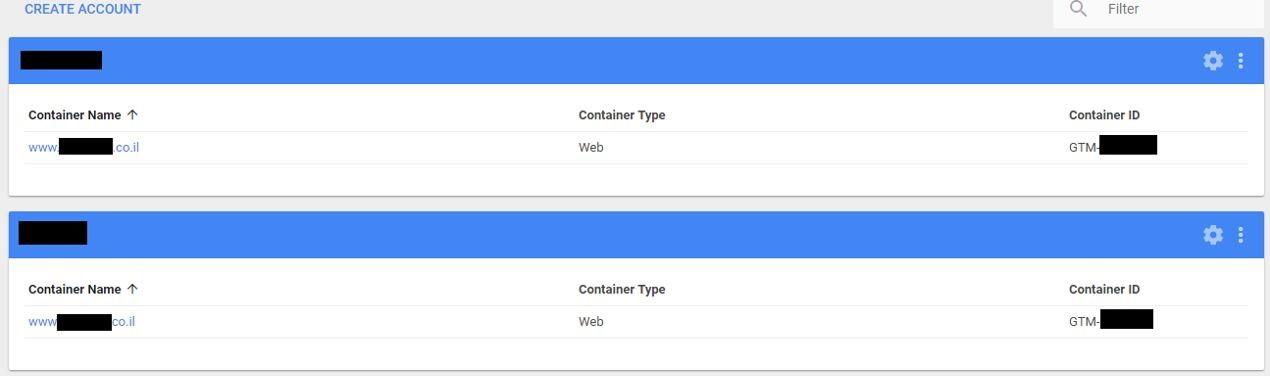
Task: Click Container ID header in first table
Action: point(1104,115)
